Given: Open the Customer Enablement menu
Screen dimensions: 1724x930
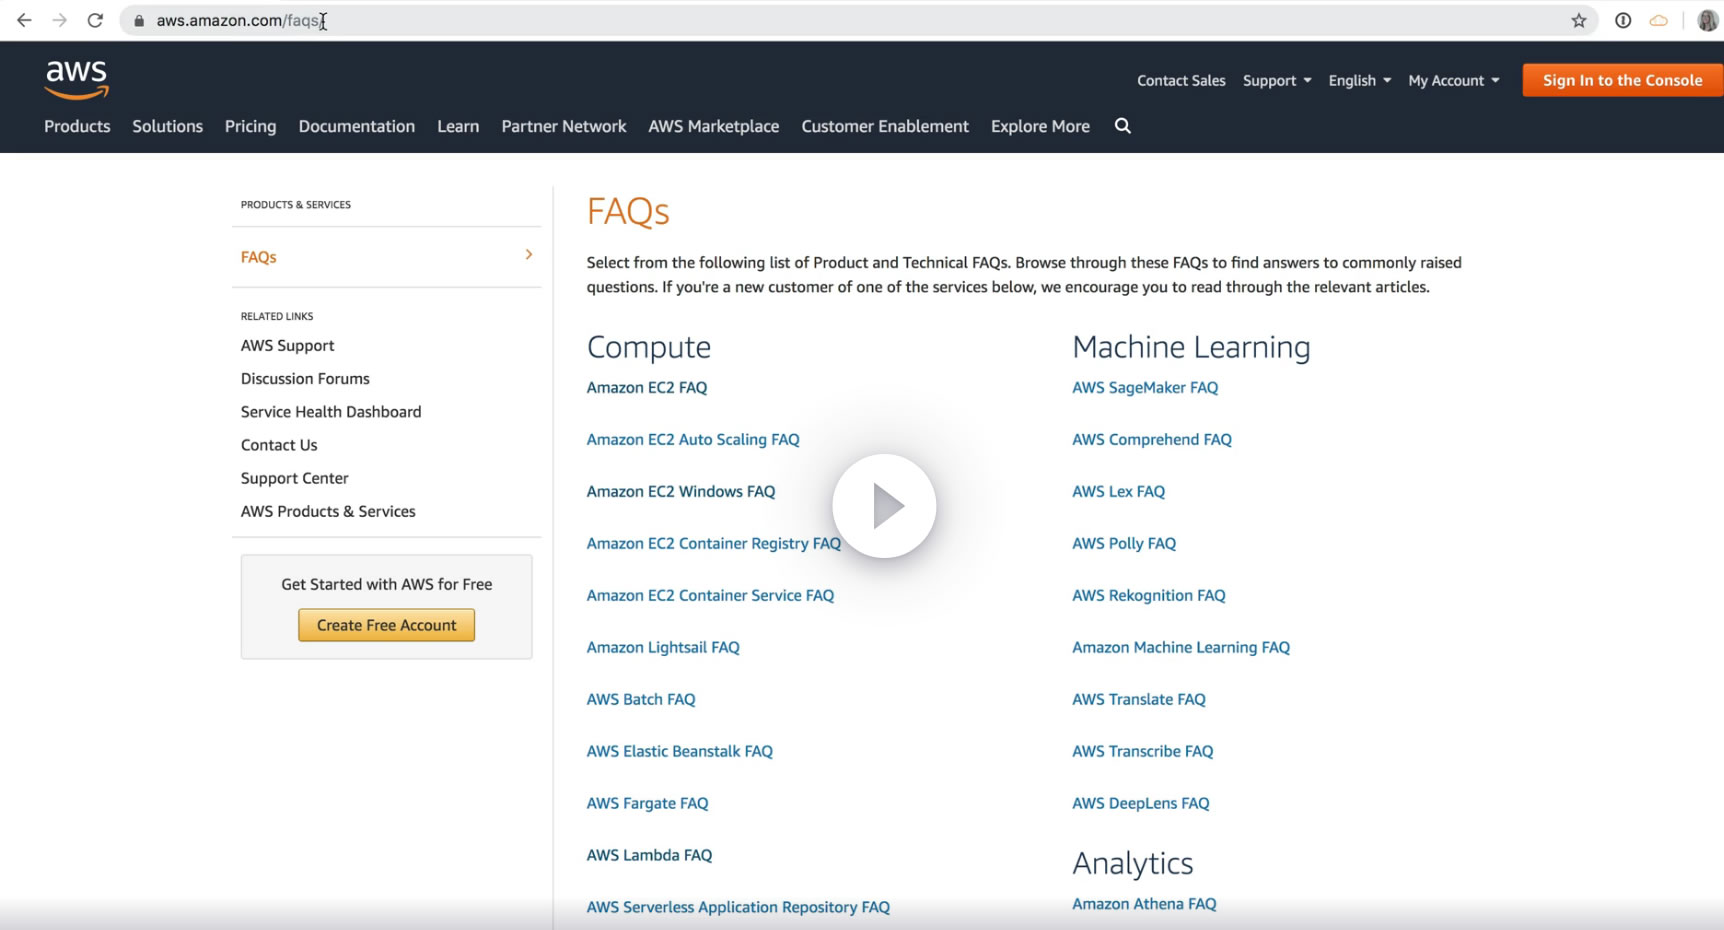Looking at the screenshot, I should click(885, 126).
